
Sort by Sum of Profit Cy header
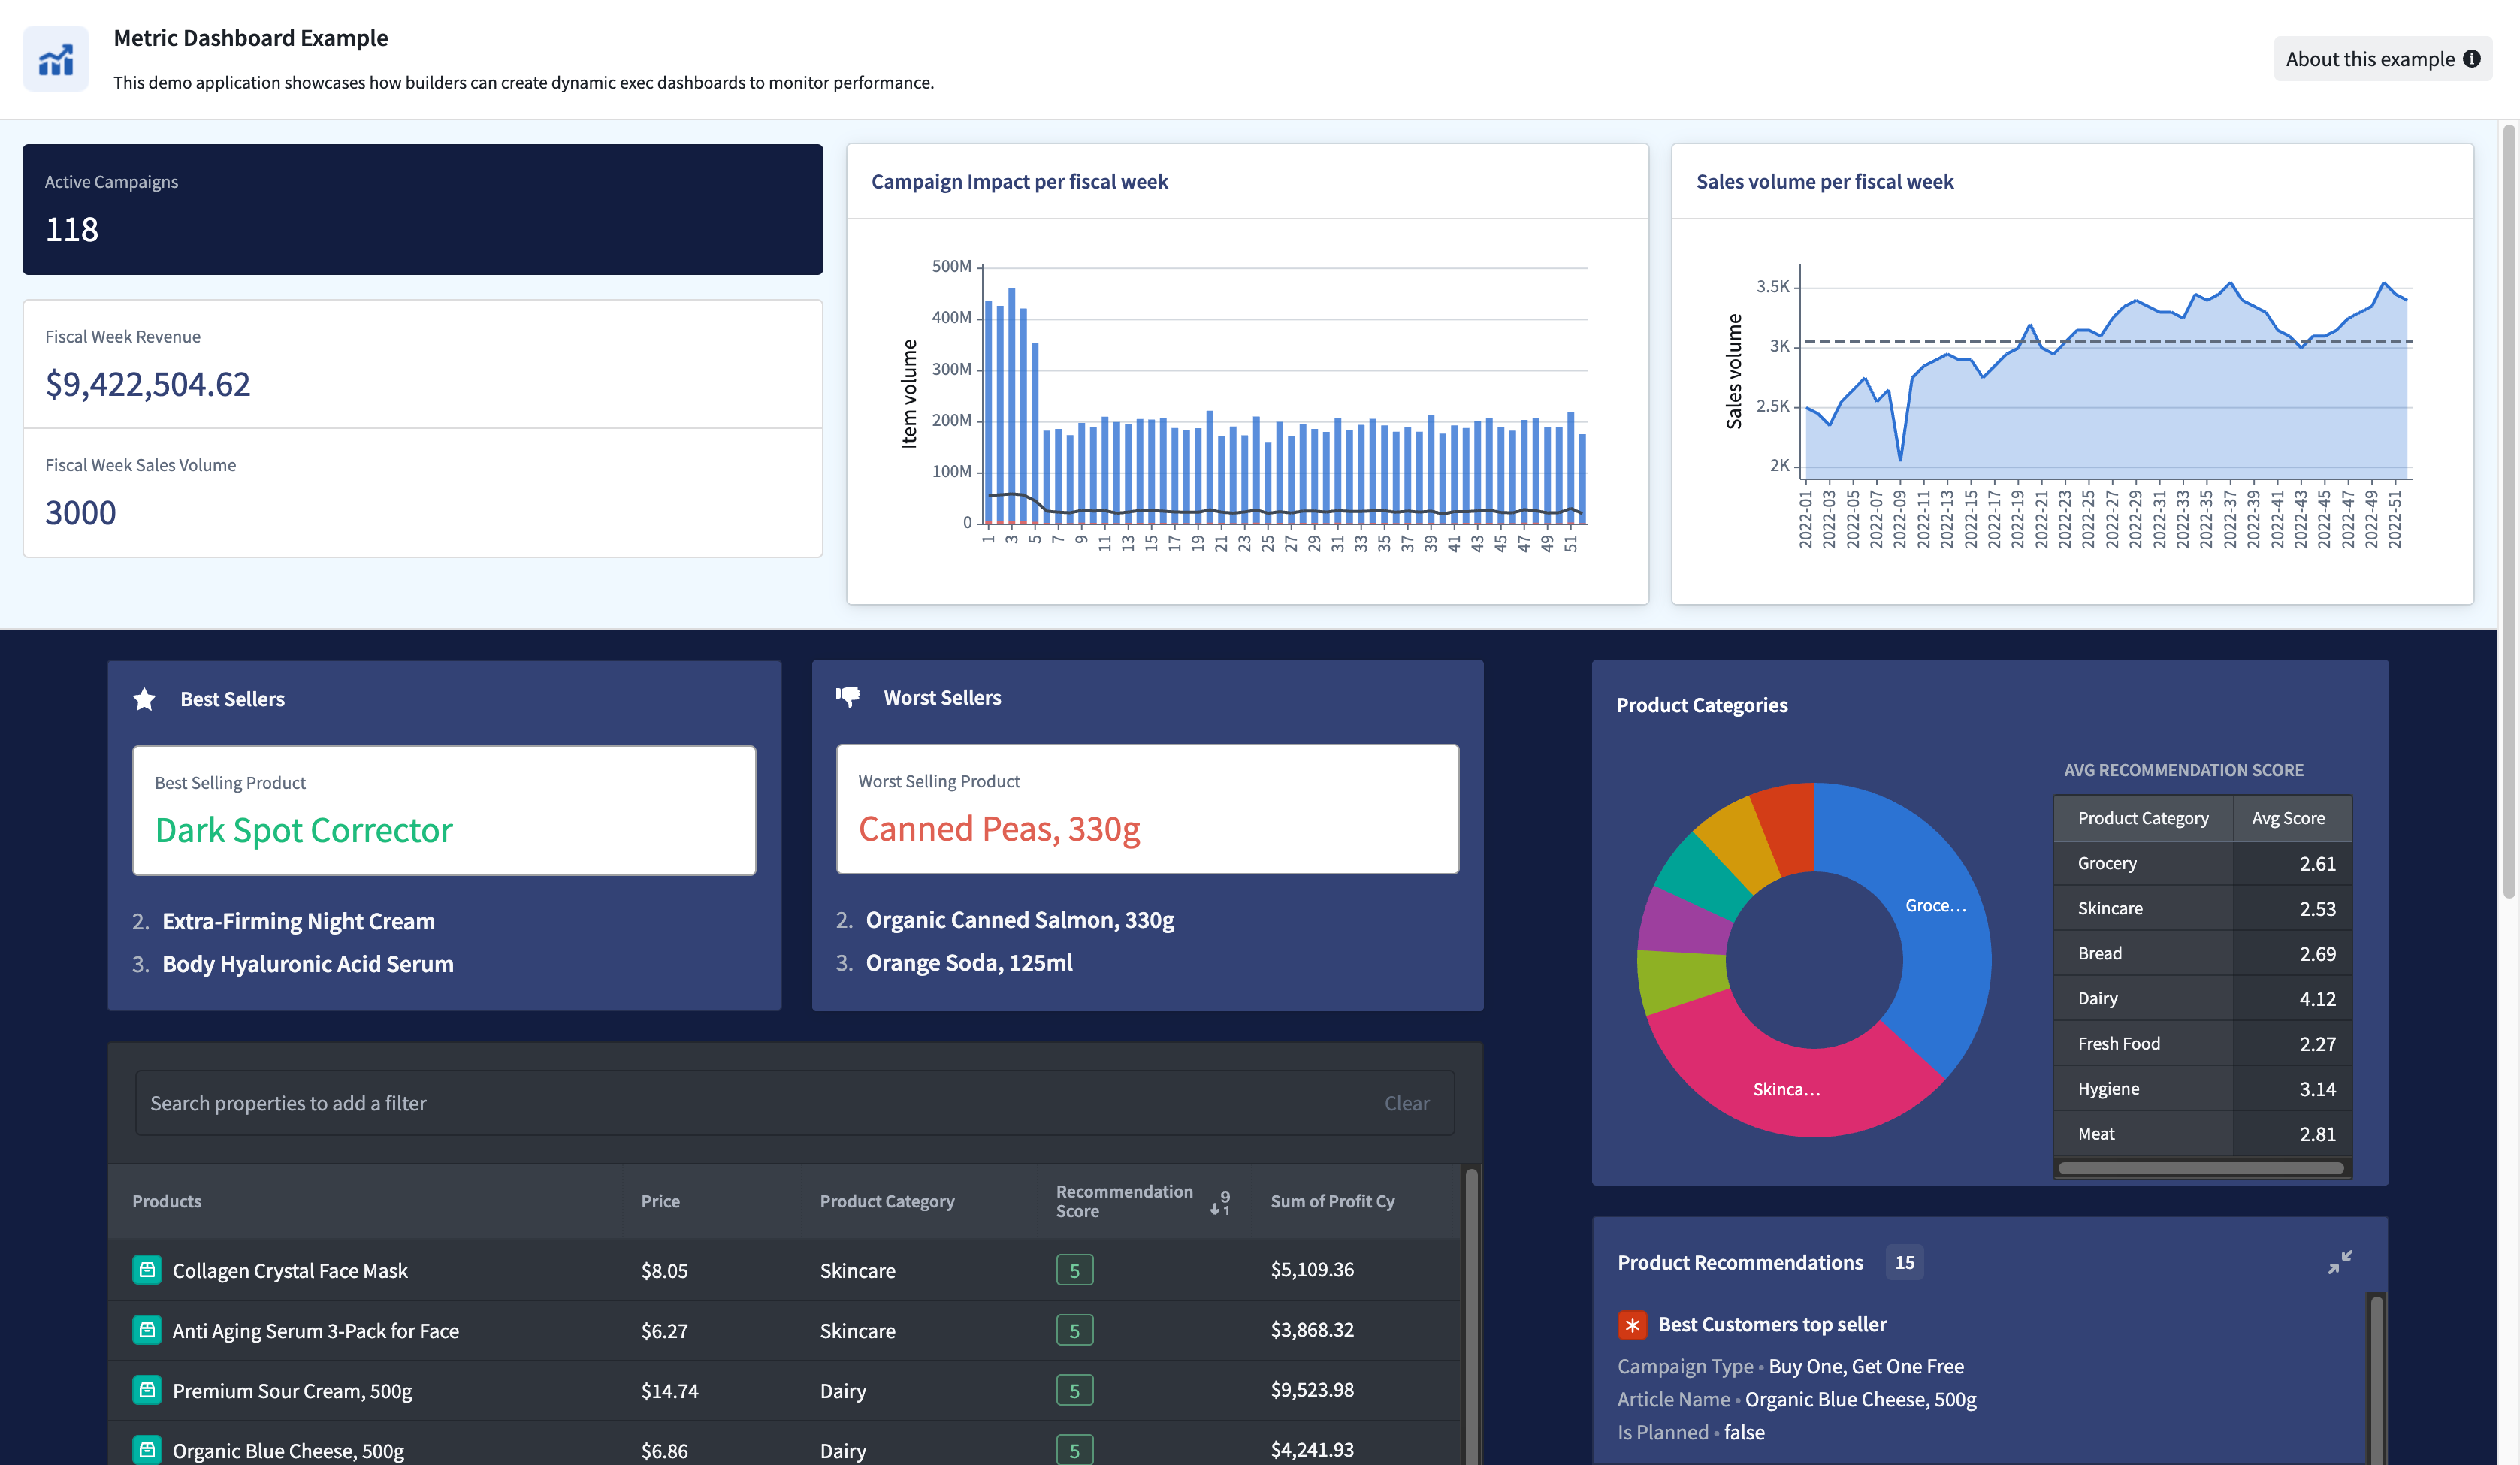1332,1201
